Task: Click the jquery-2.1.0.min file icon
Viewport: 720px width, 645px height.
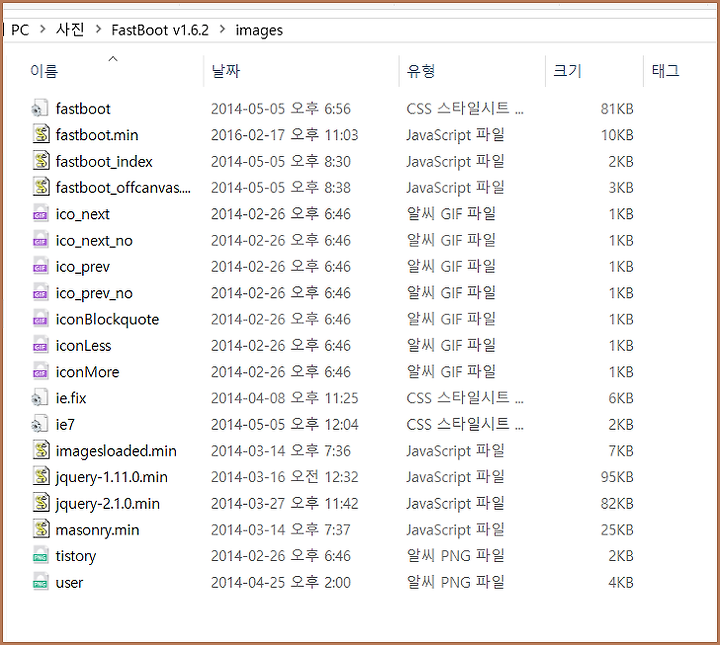Action: pos(41,503)
